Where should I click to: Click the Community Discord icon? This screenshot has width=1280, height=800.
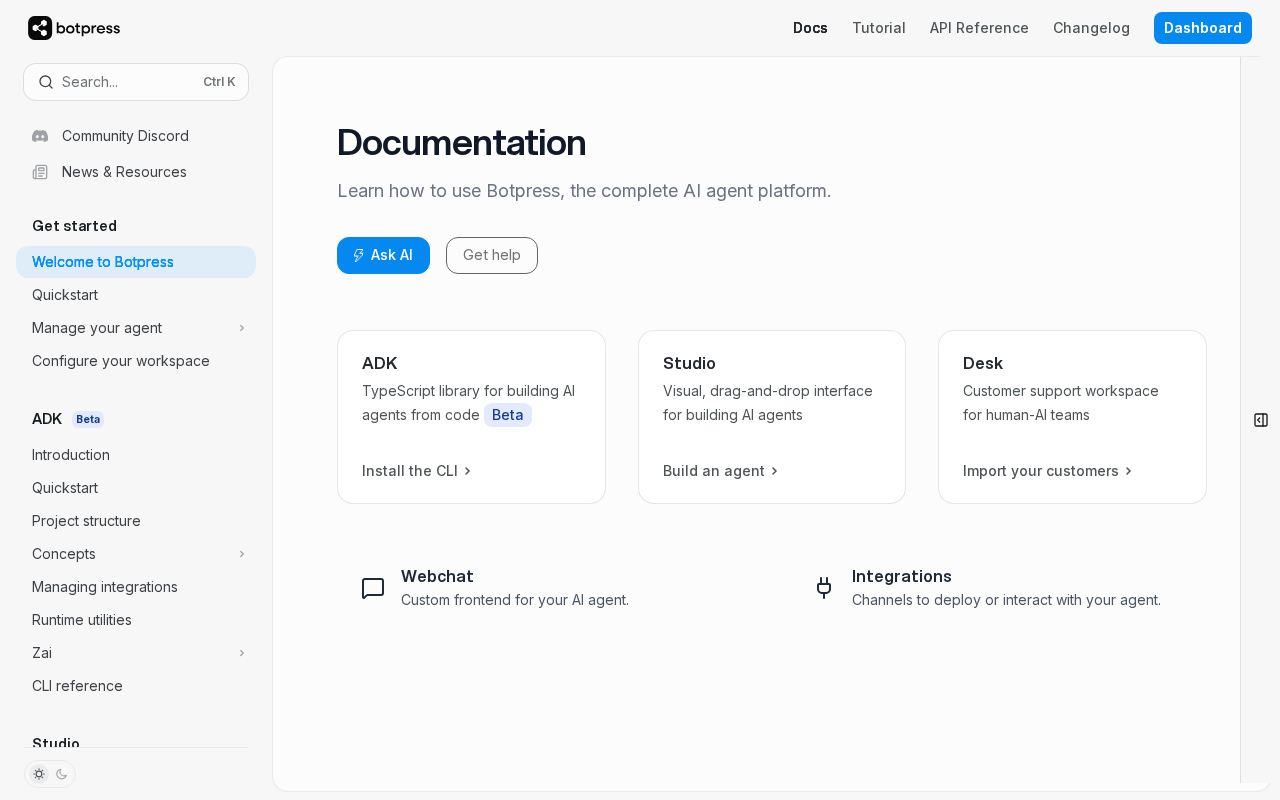(40, 136)
